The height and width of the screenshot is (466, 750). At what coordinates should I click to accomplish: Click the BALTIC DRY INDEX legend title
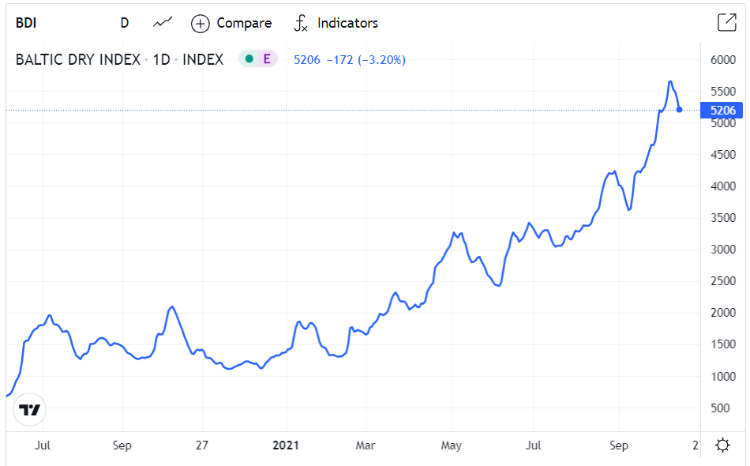(x=78, y=59)
